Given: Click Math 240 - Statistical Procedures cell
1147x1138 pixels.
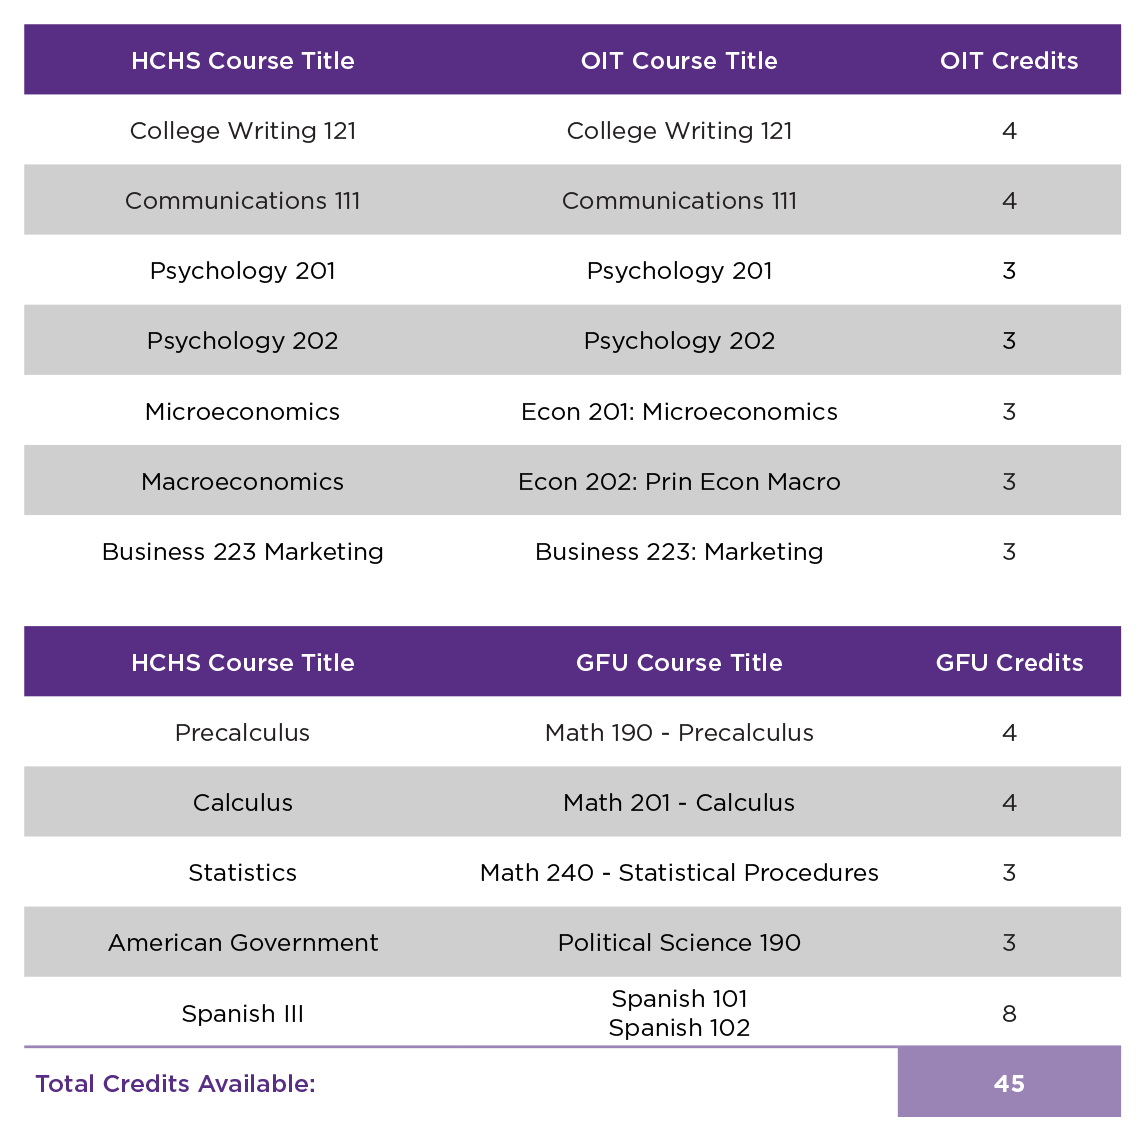Looking at the screenshot, I should (x=679, y=873).
